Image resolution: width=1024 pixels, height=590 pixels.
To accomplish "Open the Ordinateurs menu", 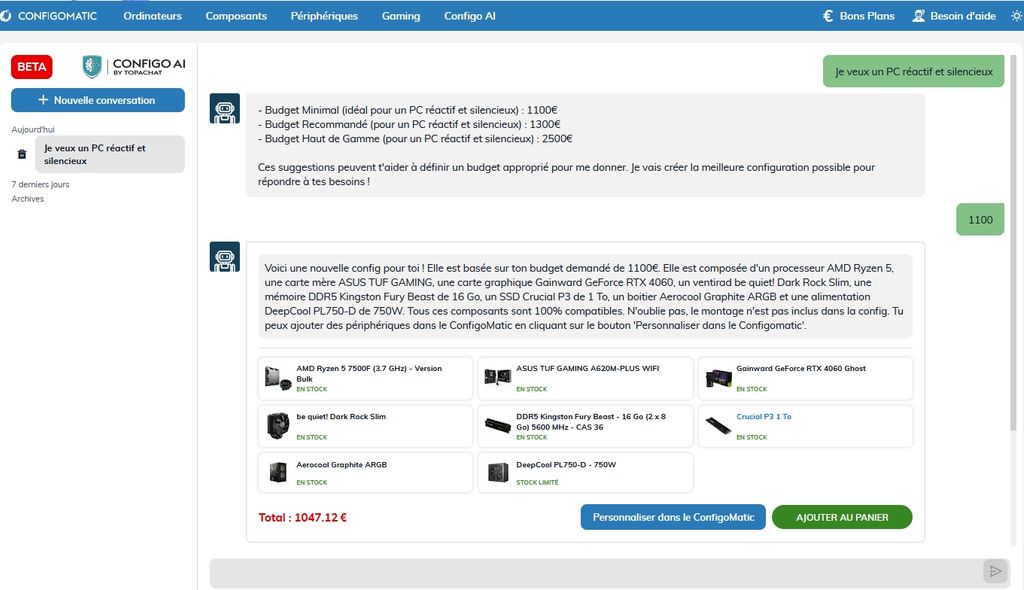I will click(x=152, y=16).
